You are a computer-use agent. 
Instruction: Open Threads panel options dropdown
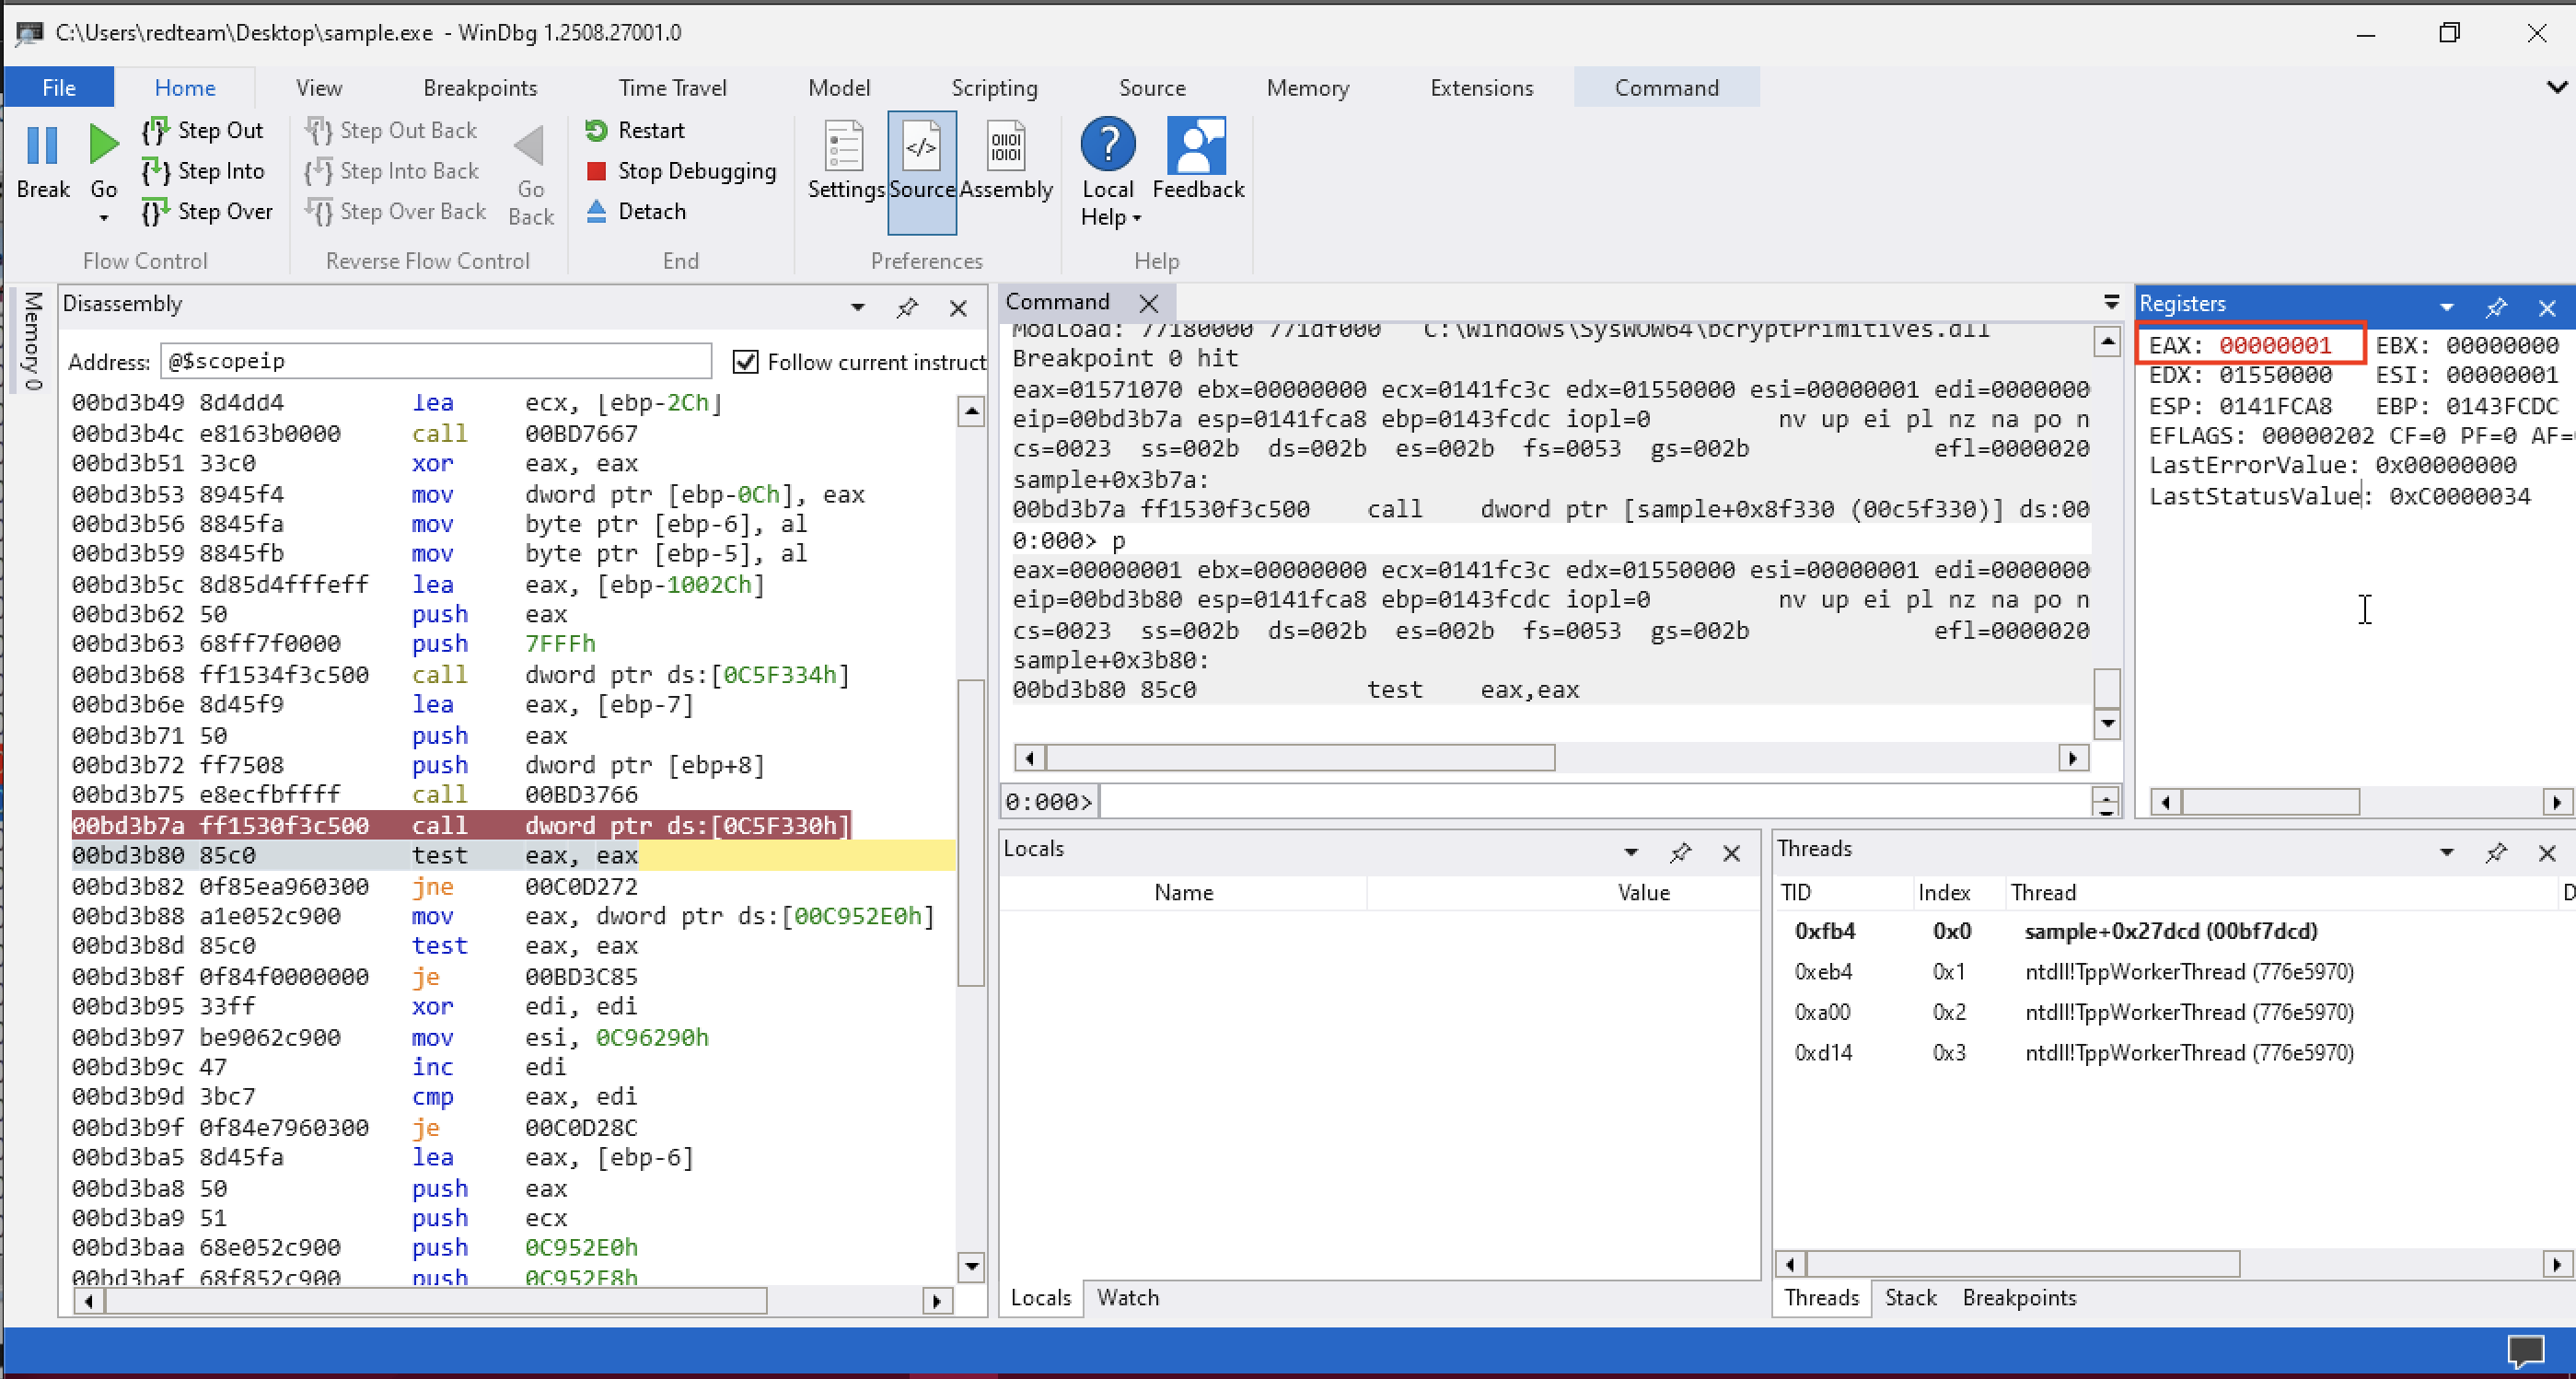(x=2446, y=852)
